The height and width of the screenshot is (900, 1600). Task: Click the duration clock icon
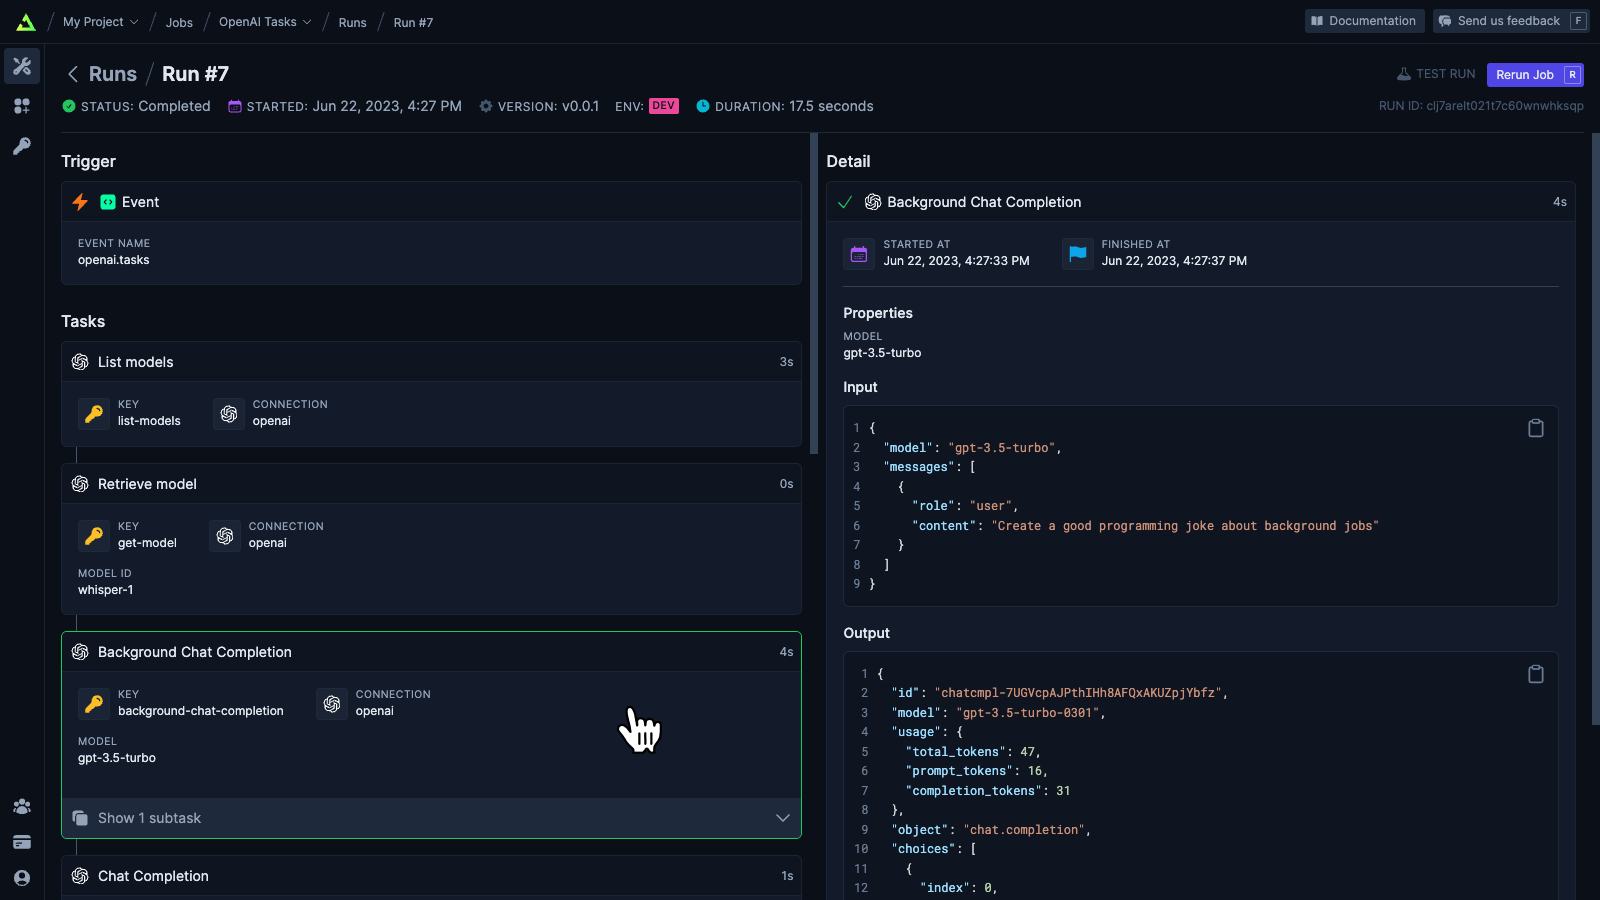tap(703, 106)
